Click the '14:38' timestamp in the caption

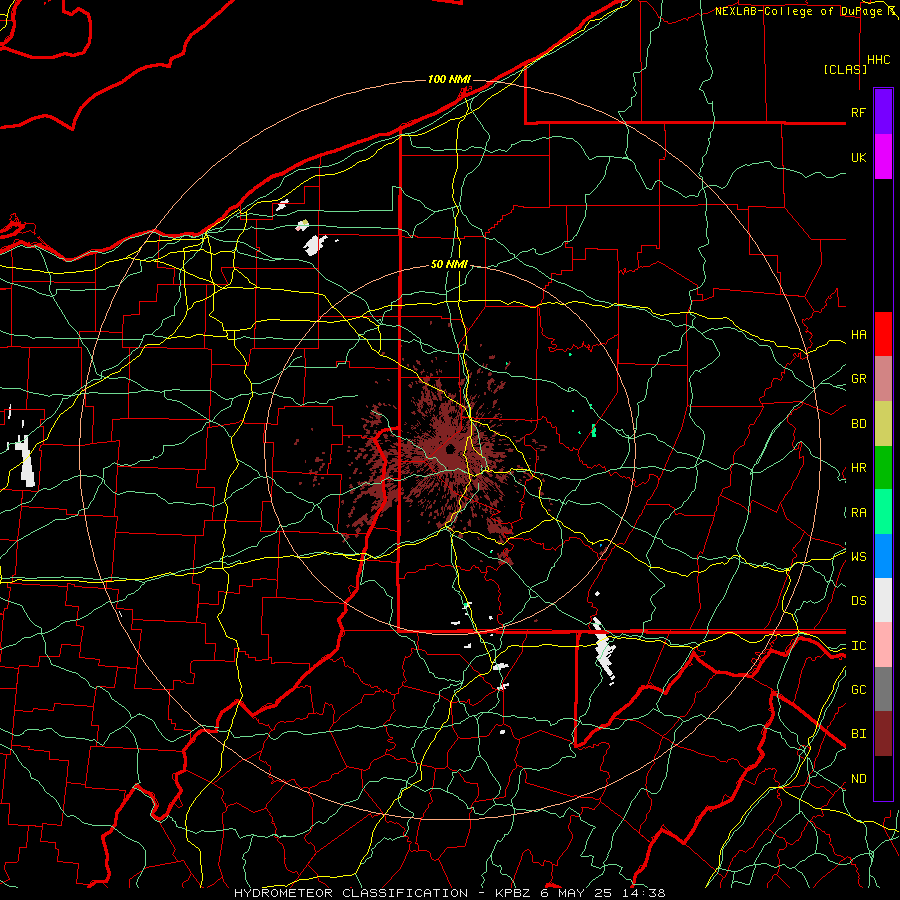point(645,893)
